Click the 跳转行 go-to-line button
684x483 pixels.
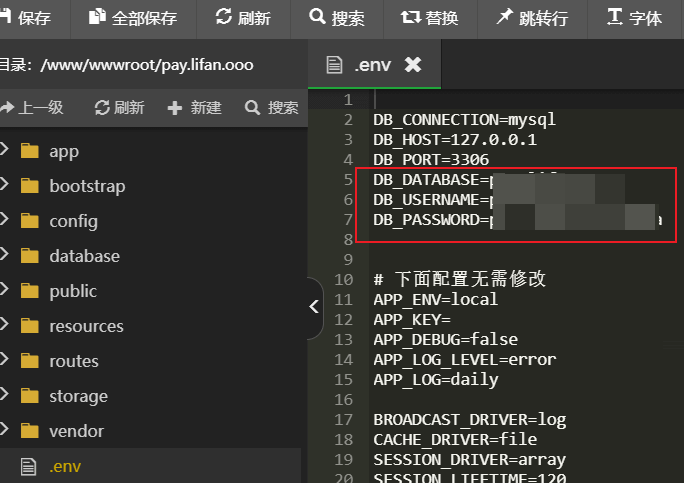tap(532, 18)
